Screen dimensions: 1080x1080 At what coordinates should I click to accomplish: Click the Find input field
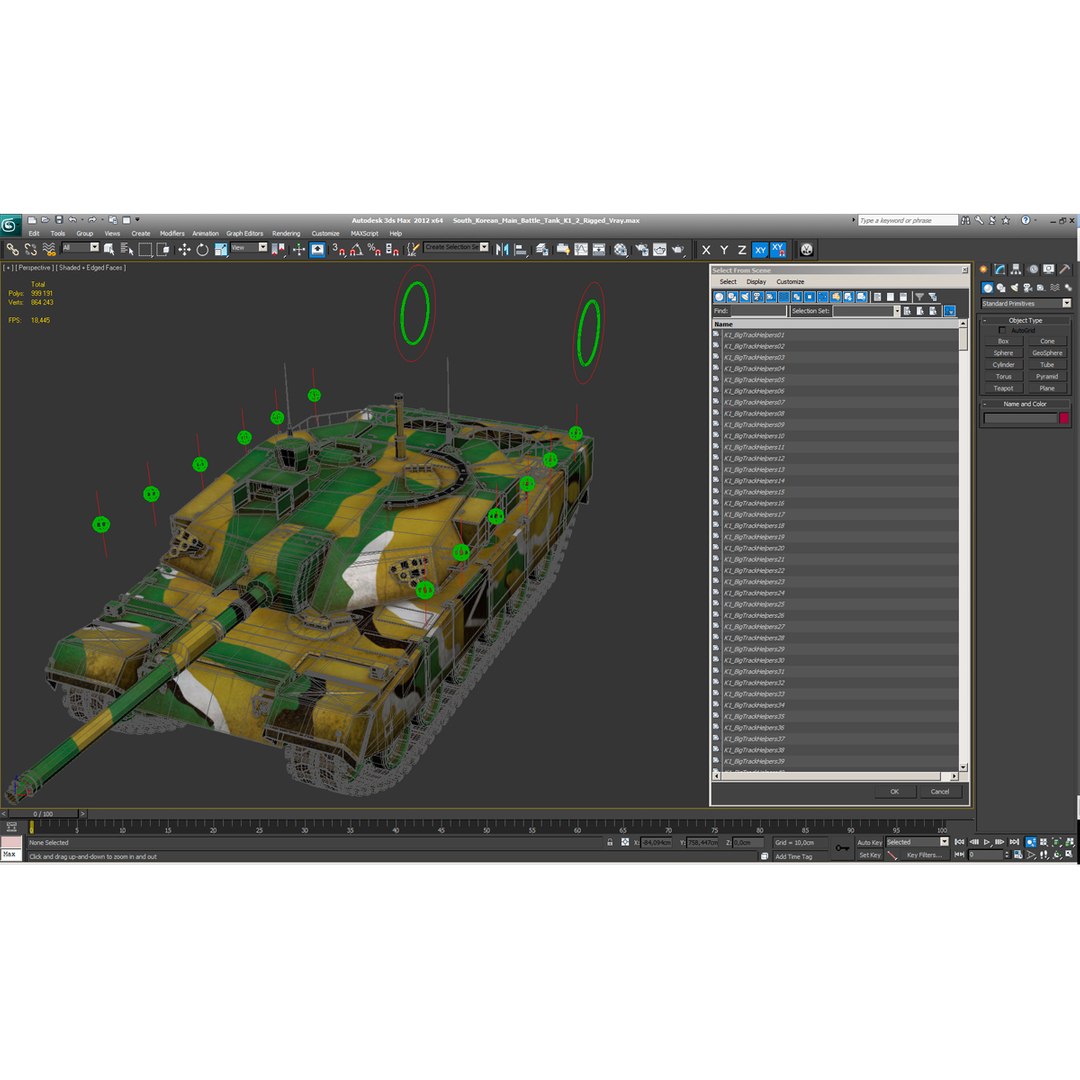(758, 311)
